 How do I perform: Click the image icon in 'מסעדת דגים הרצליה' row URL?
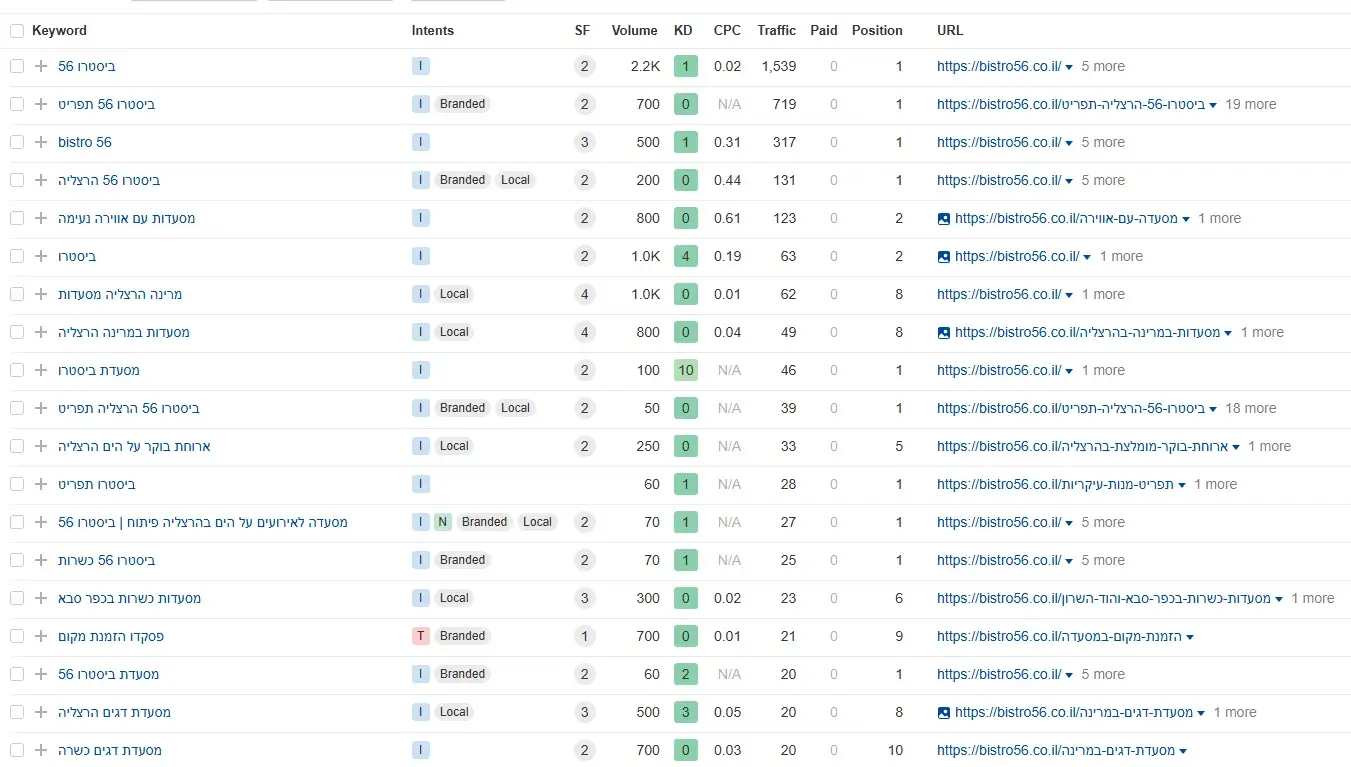(944, 712)
